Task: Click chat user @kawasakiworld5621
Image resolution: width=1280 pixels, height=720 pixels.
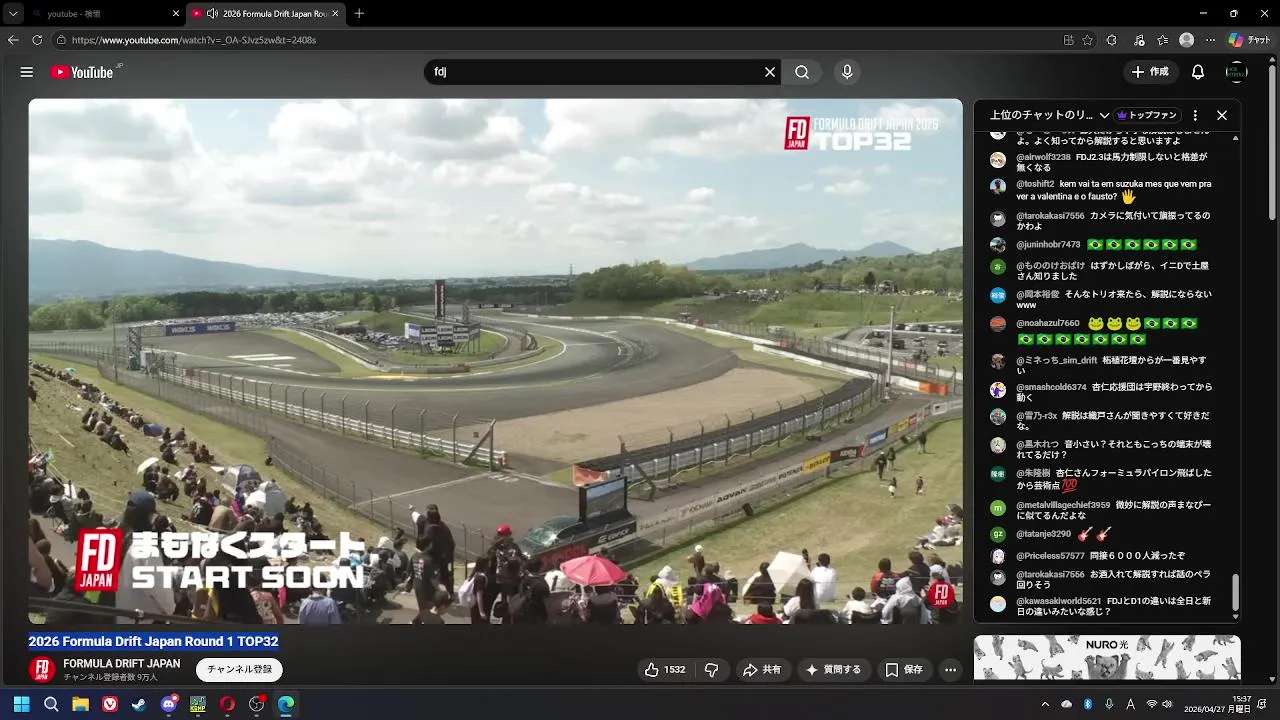Action: coord(1058,601)
